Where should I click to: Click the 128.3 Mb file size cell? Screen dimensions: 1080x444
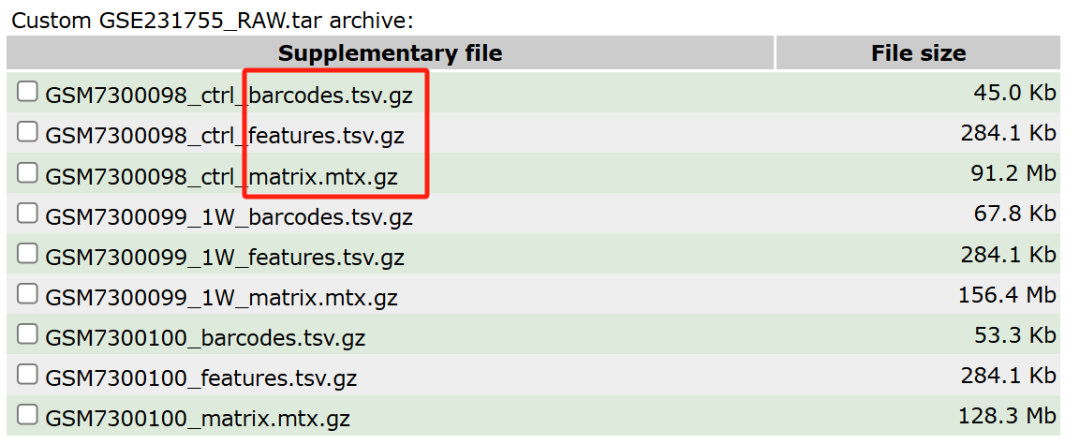[x=1007, y=416]
